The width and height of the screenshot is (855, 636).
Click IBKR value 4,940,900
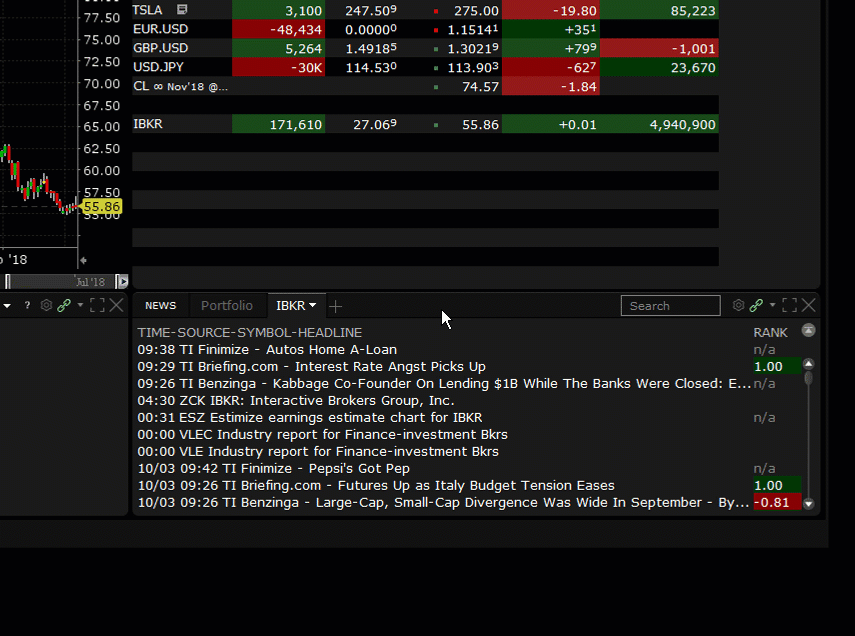coord(659,124)
